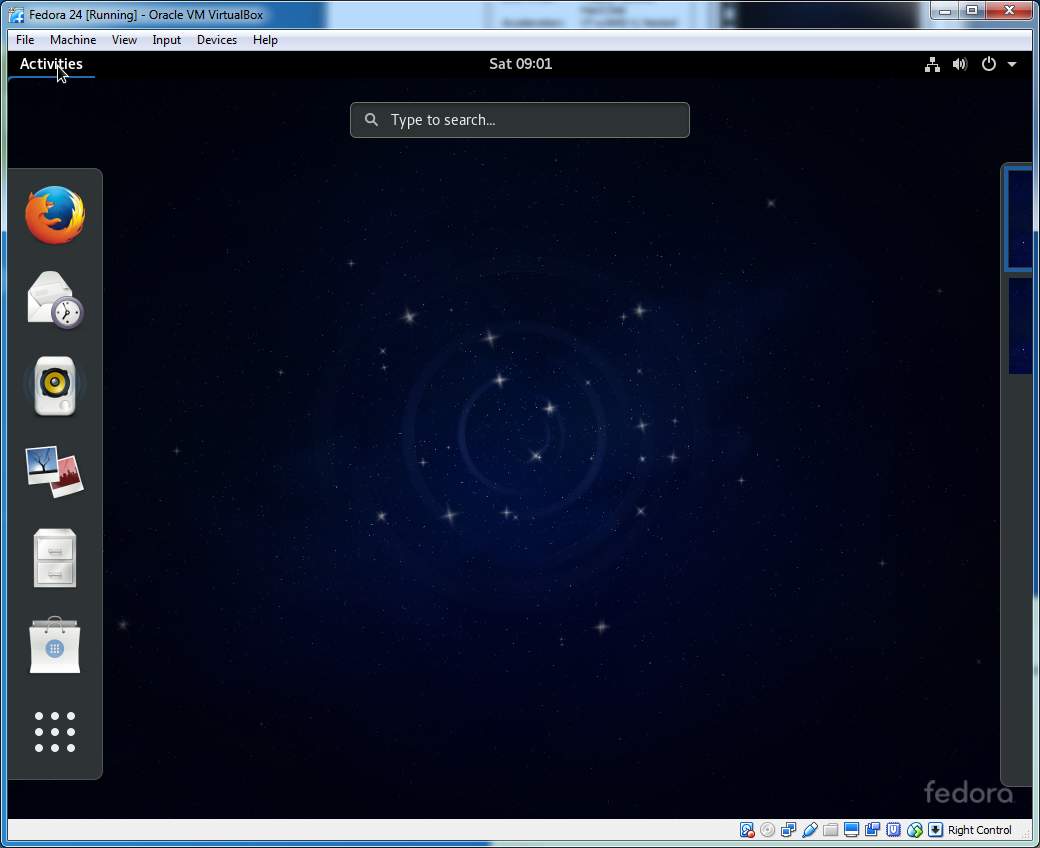Minimize the VirtualBox window
Screen dimensions: 1040x848
point(944,11)
